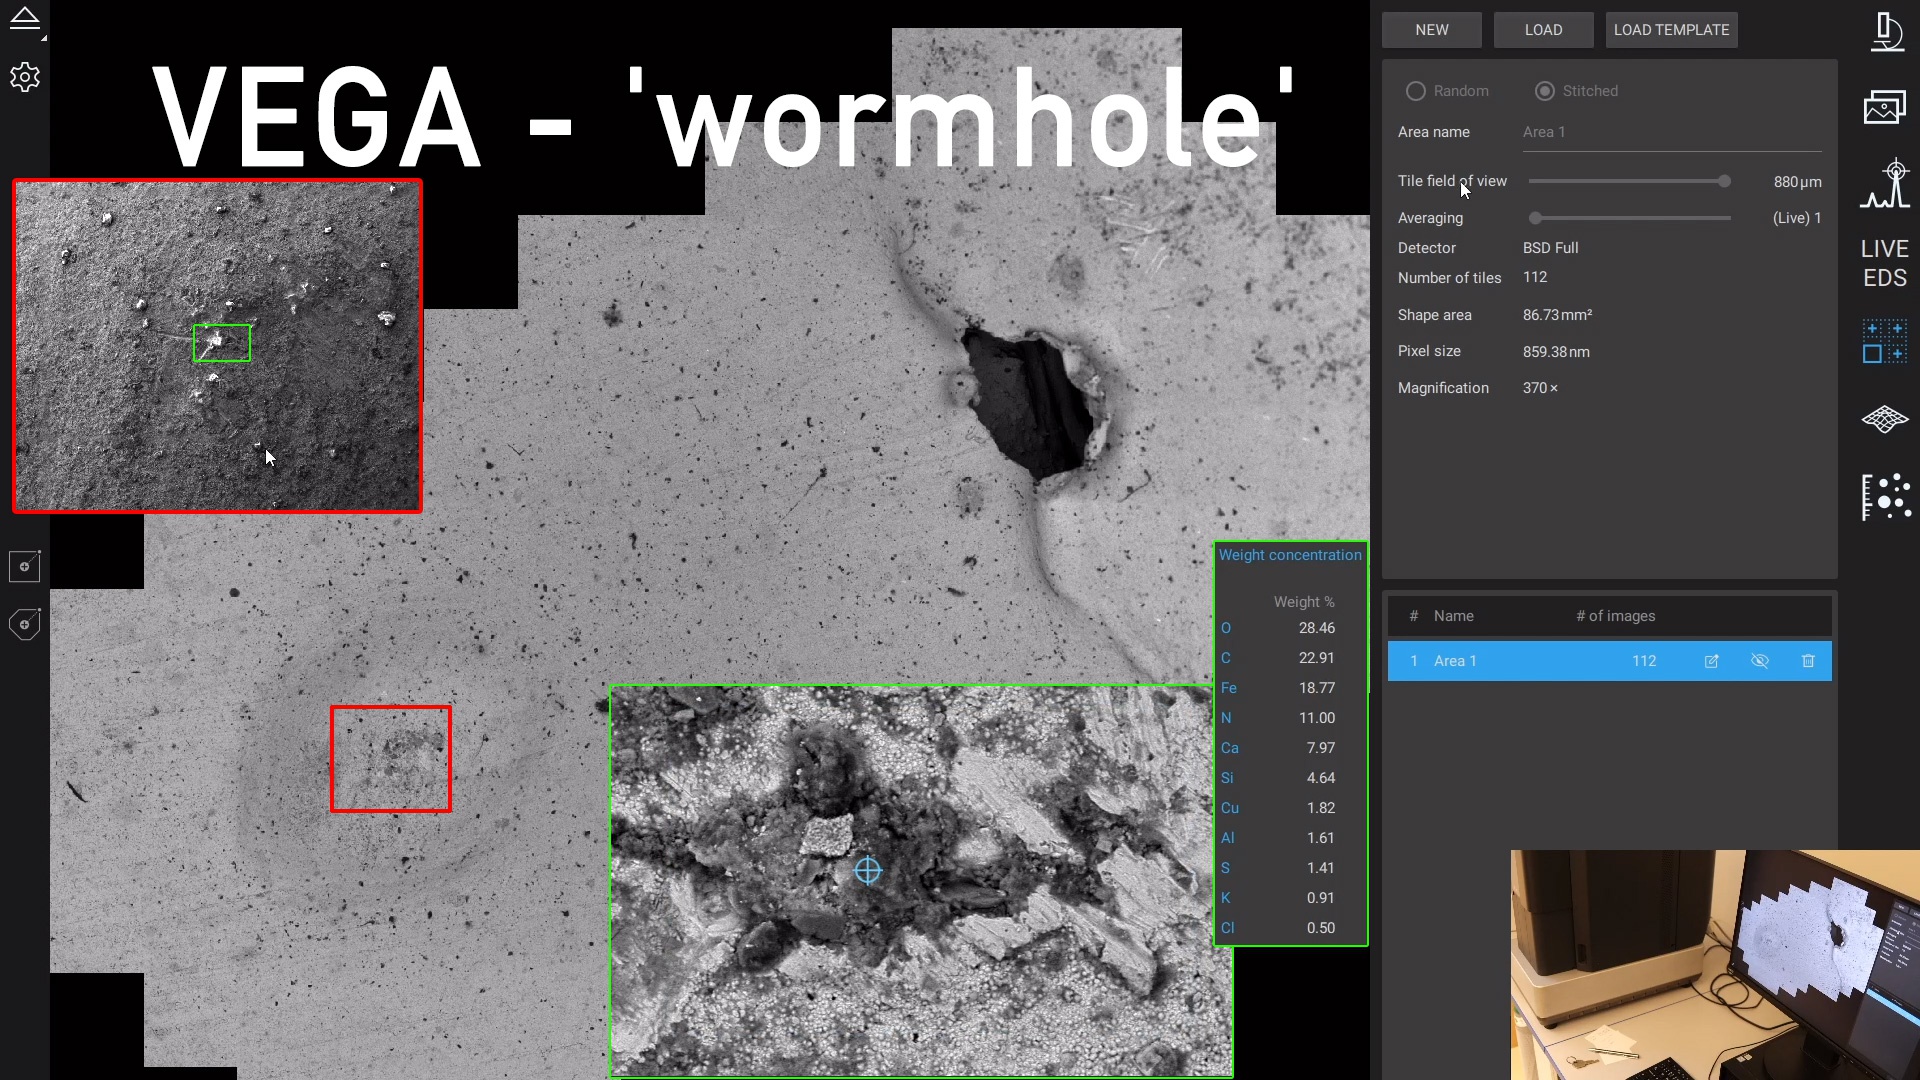Edit the Area 1 entry

(x=1712, y=661)
